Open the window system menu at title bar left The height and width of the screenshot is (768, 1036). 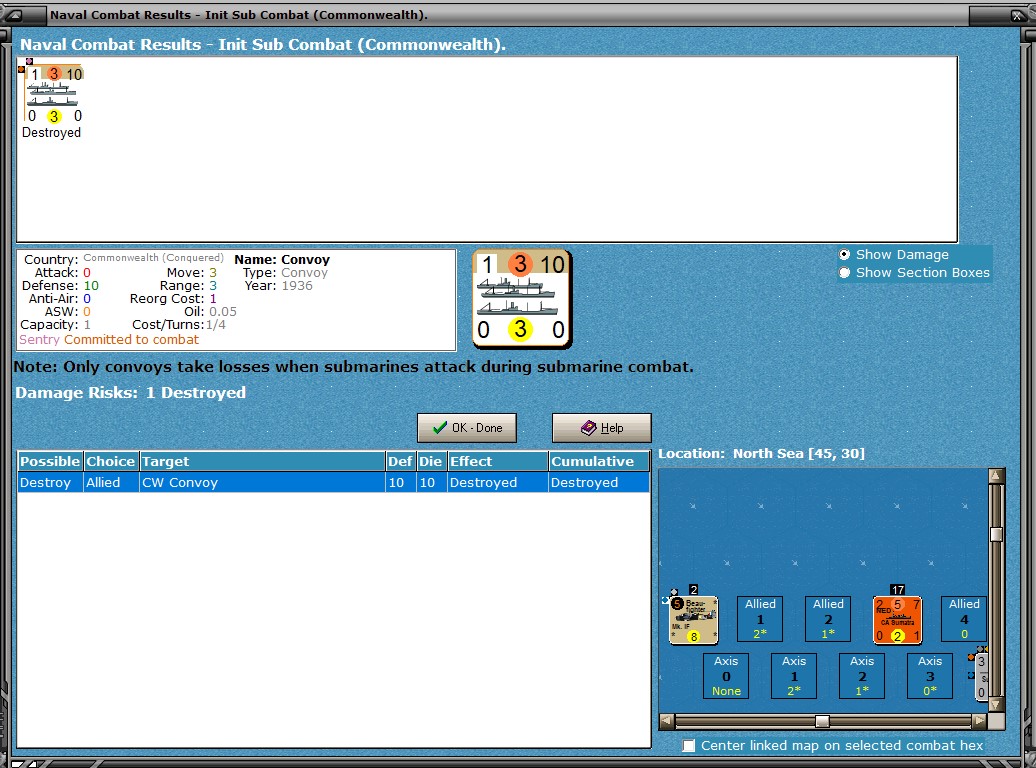pyautogui.click(x=15, y=15)
